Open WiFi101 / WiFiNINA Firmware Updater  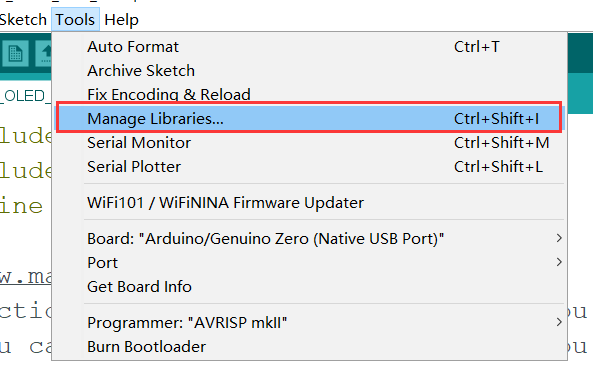coord(309,202)
